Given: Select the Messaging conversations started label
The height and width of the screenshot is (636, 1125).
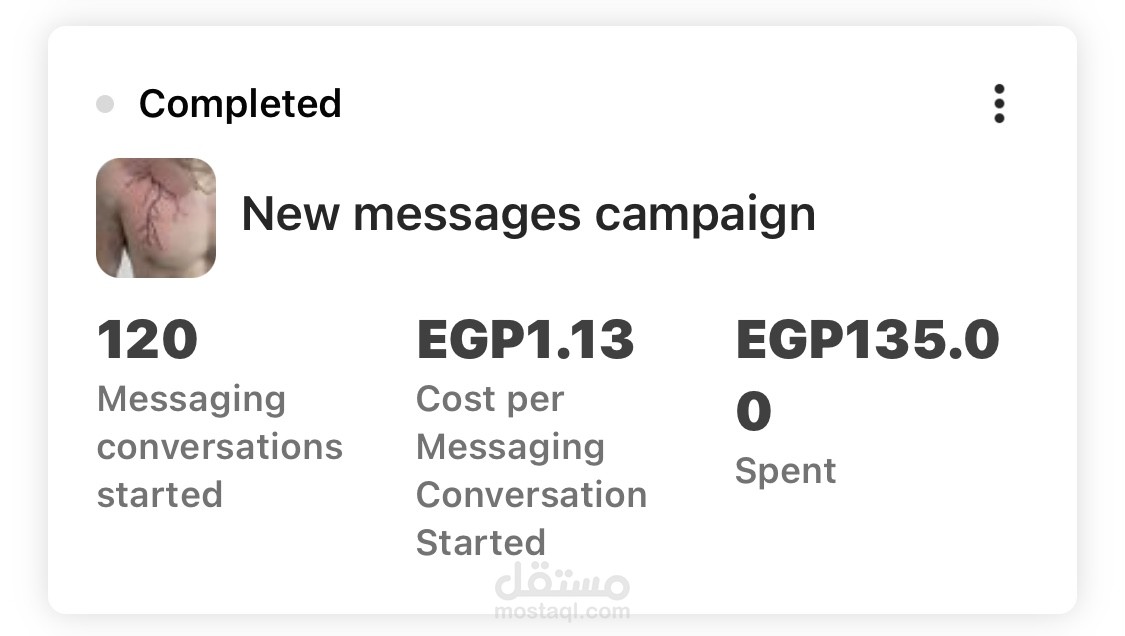Looking at the screenshot, I should point(220,446).
